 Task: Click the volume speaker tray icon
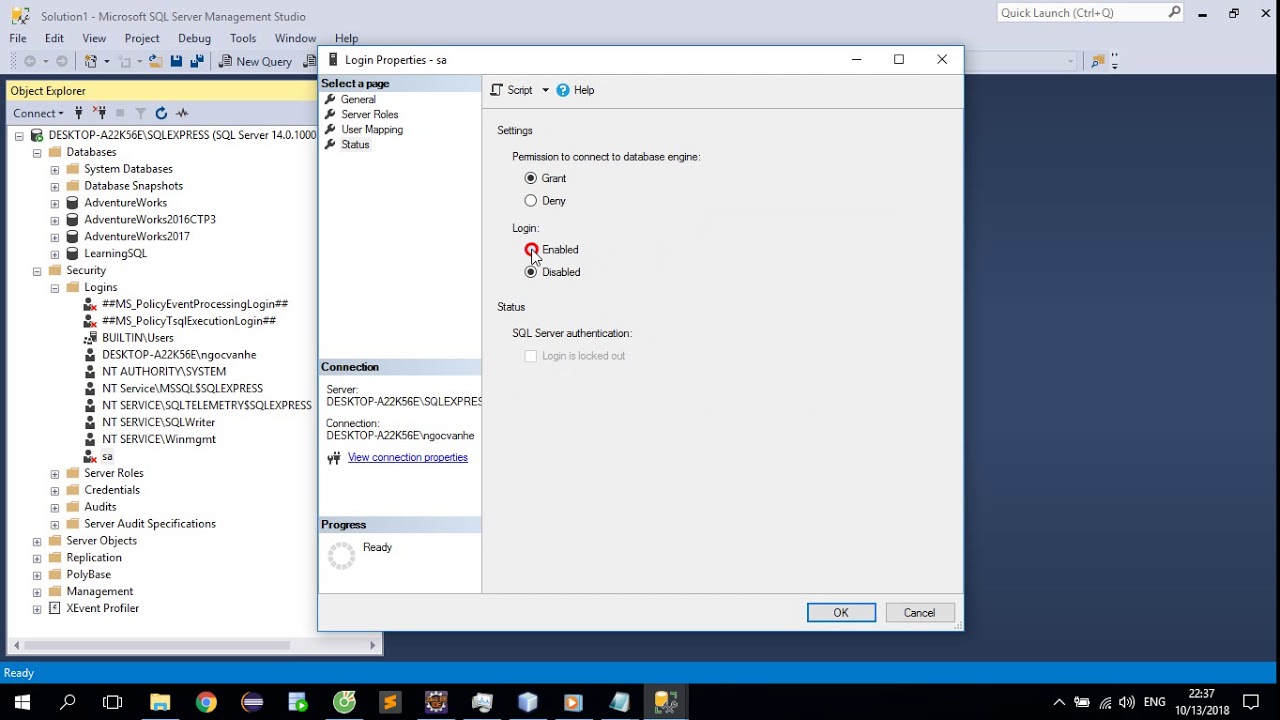(x=1127, y=703)
